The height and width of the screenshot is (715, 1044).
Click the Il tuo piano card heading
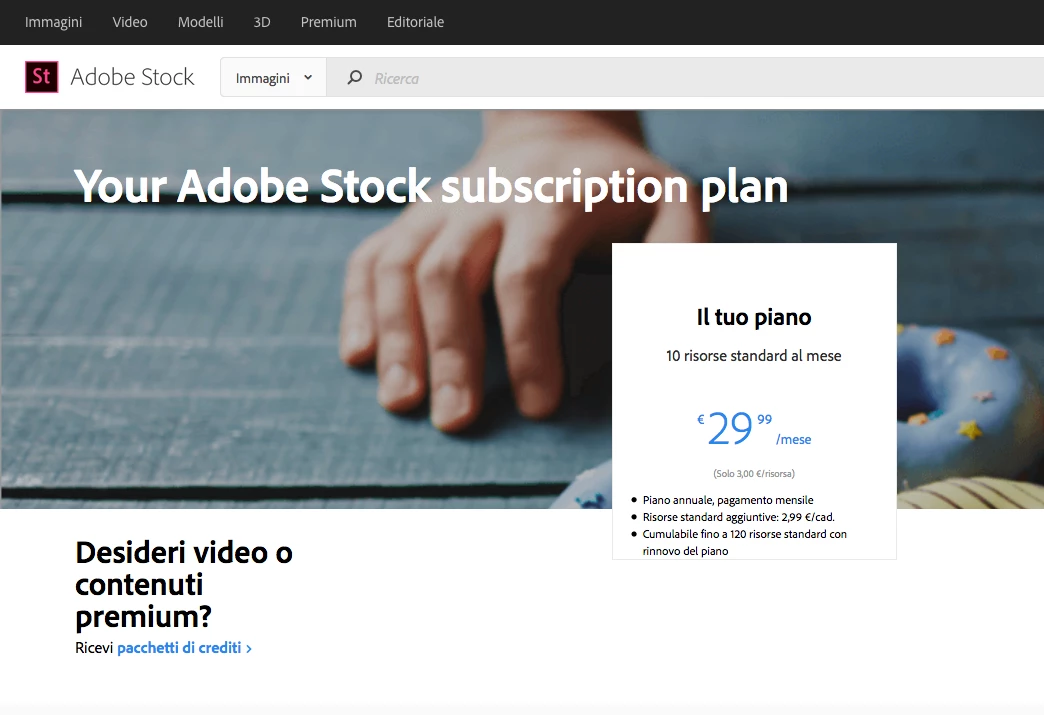click(x=754, y=317)
